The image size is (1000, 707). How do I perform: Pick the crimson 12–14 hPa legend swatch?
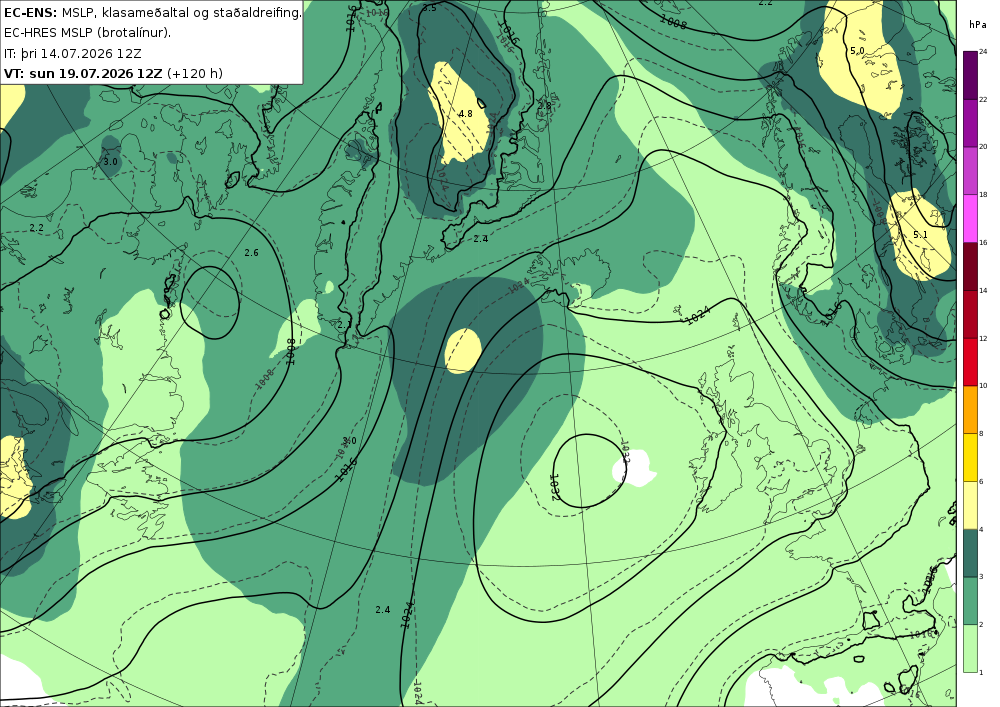click(970, 314)
